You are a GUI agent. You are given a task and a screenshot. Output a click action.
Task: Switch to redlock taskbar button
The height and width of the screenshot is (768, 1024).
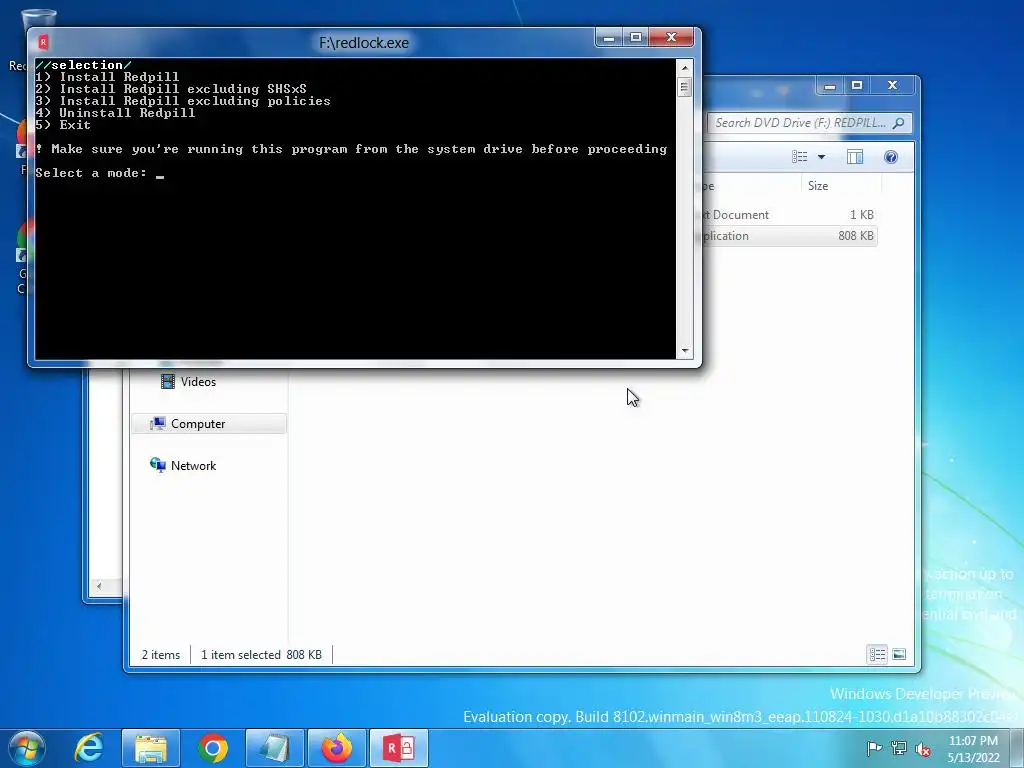pos(399,748)
